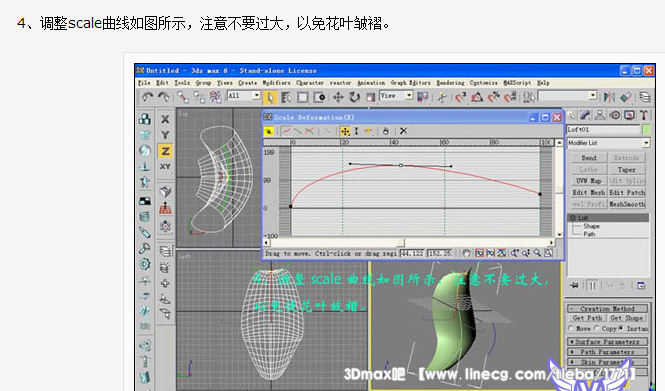This screenshot has width=665, height=391.
Task: Open the View coordinate system dropdown
Action: point(396,95)
